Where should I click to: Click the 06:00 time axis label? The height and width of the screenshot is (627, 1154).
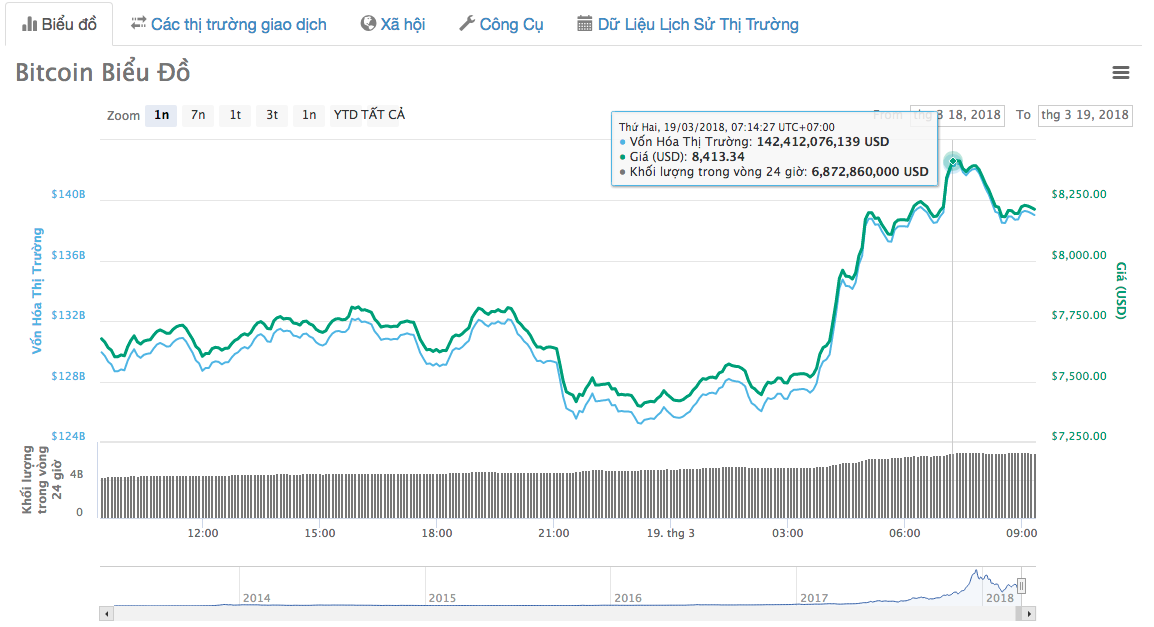(905, 533)
